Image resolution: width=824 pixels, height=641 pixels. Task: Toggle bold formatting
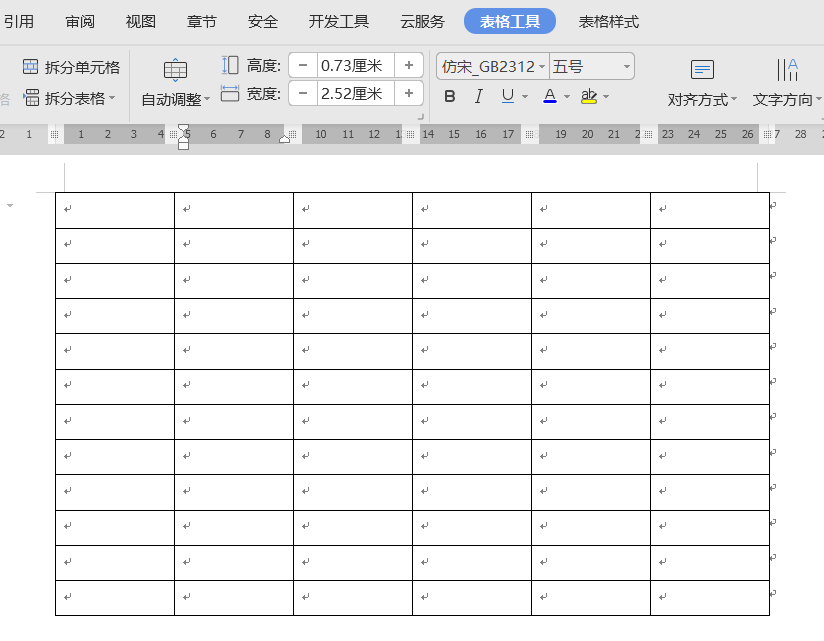[450, 96]
